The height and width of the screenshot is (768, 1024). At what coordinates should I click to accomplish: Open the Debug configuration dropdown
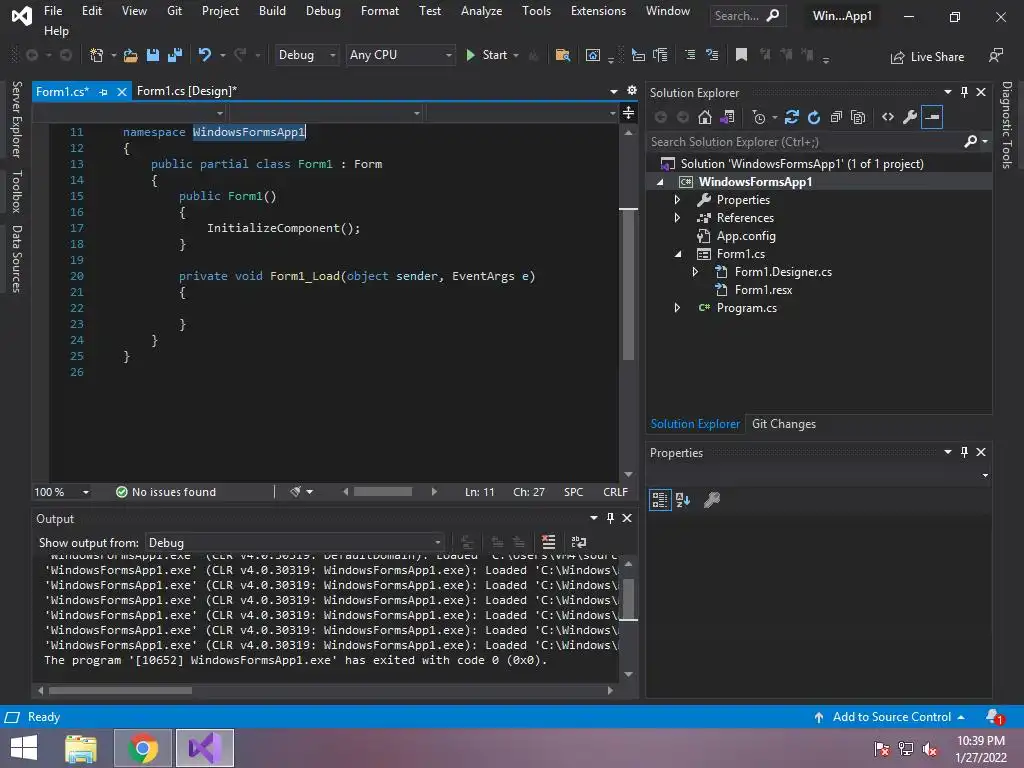(x=306, y=56)
